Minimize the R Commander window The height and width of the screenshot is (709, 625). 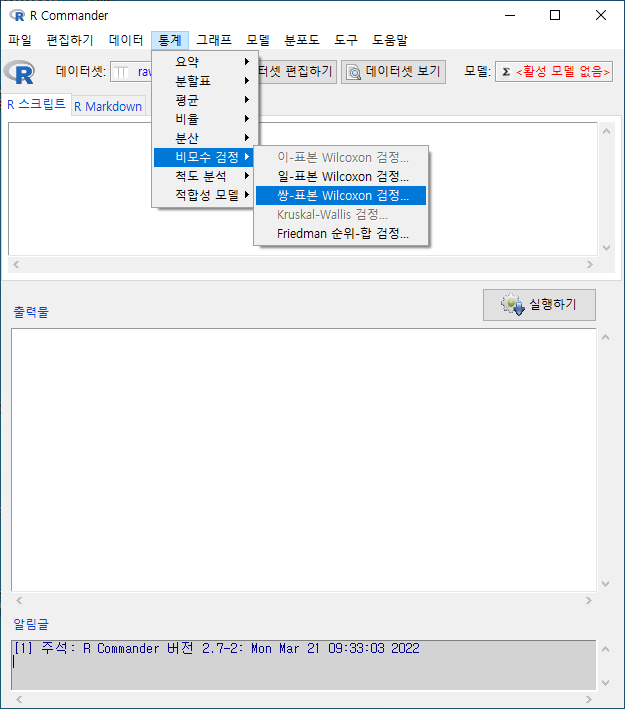tap(510, 15)
